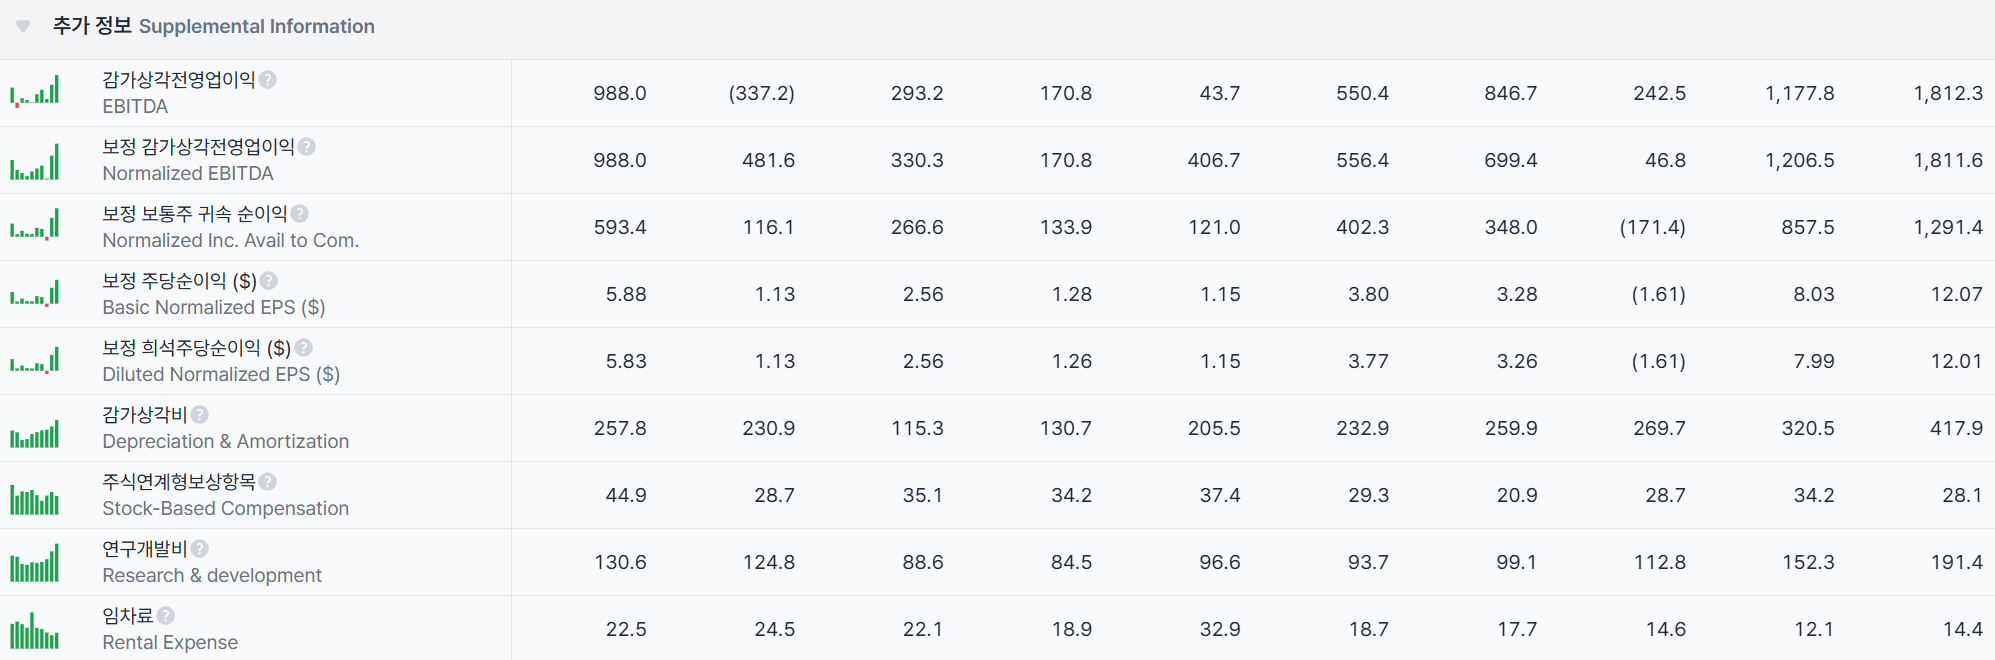
Task: Show help for Rental Expense row
Action: 166,616
